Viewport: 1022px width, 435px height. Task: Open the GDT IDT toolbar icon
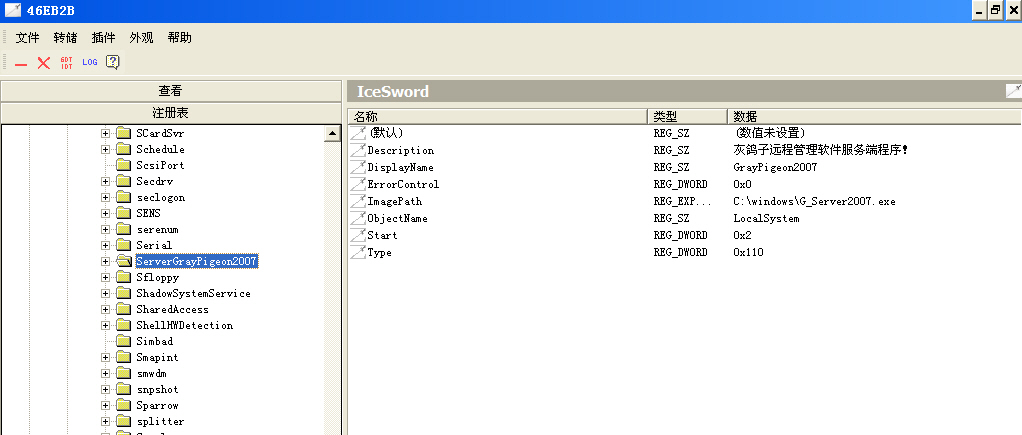[66, 63]
